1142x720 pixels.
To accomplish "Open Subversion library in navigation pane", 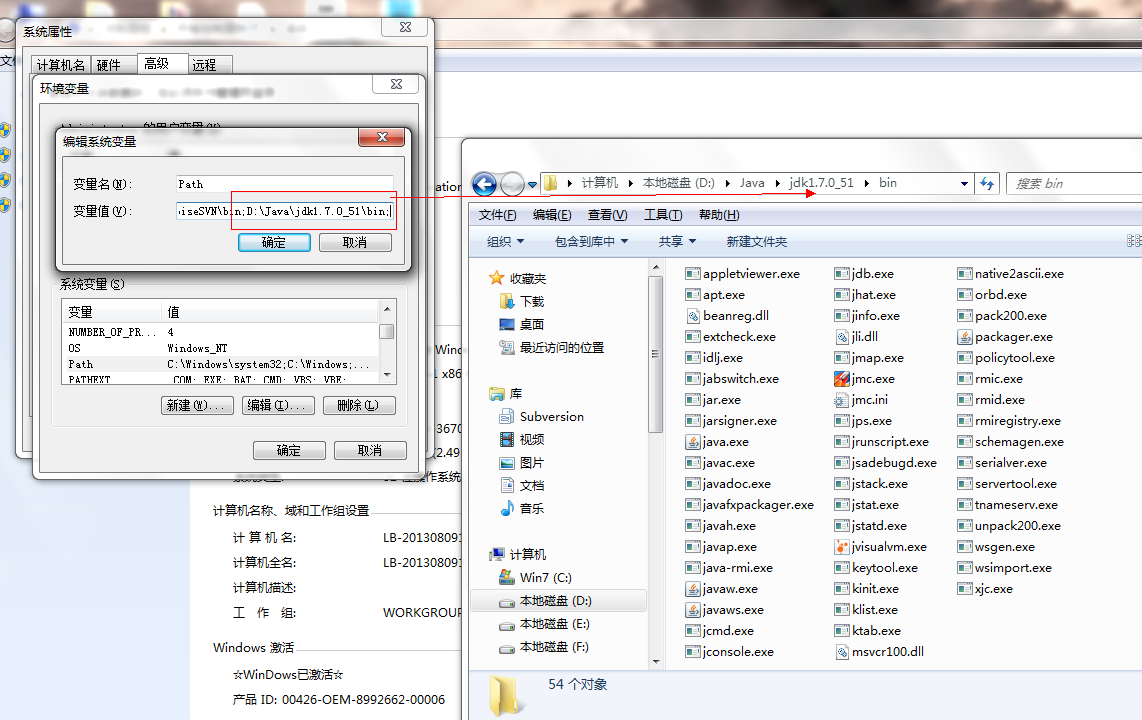I will [551, 417].
